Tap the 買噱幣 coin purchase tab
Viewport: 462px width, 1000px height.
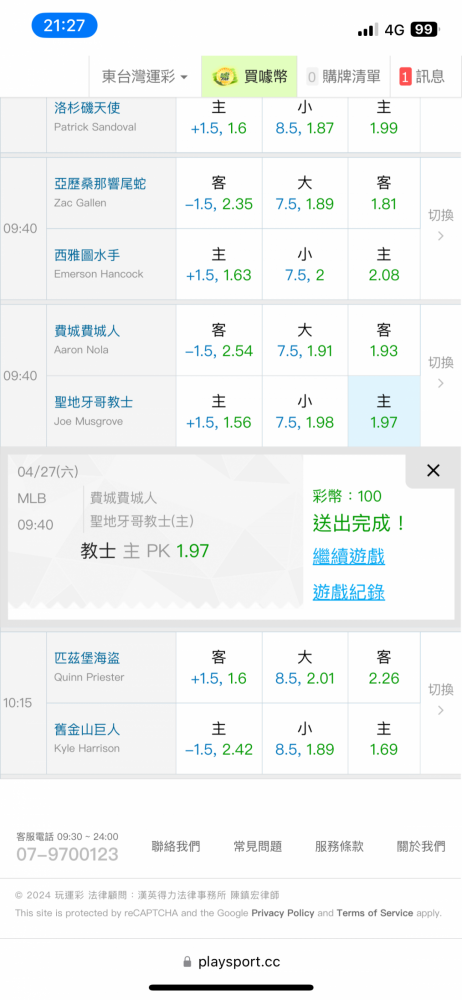coord(250,77)
